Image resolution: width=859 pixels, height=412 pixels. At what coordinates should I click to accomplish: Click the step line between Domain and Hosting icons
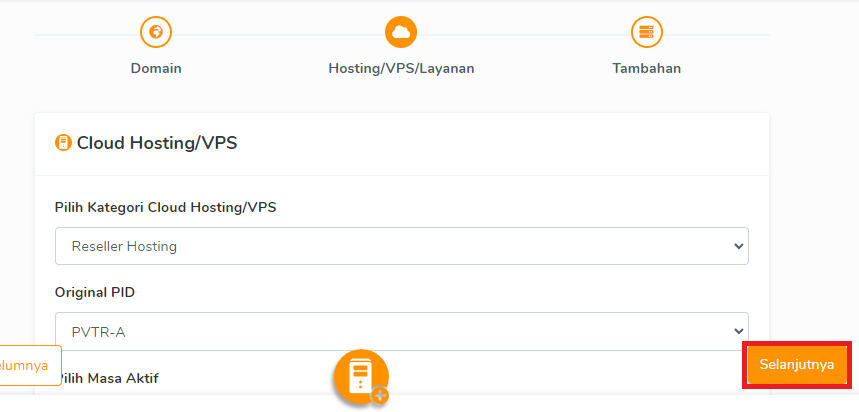point(278,35)
